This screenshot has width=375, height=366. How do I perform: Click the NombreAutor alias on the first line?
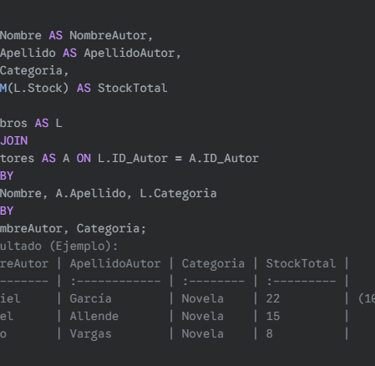(108, 35)
